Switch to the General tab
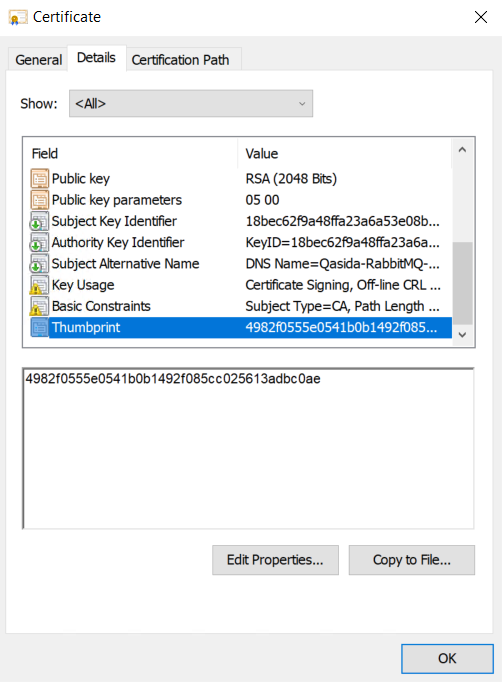The width and height of the screenshot is (502, 682). click(38, 60)
